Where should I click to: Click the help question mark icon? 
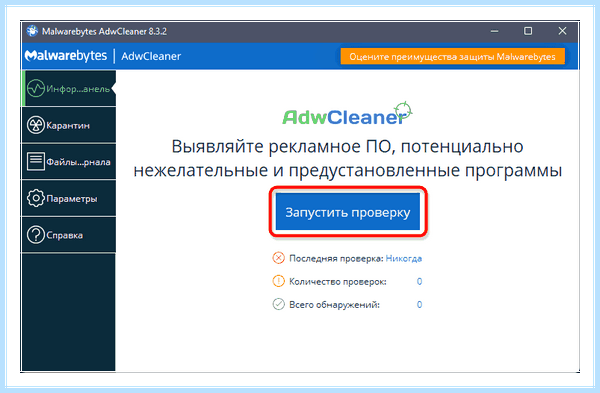(36, 235)
